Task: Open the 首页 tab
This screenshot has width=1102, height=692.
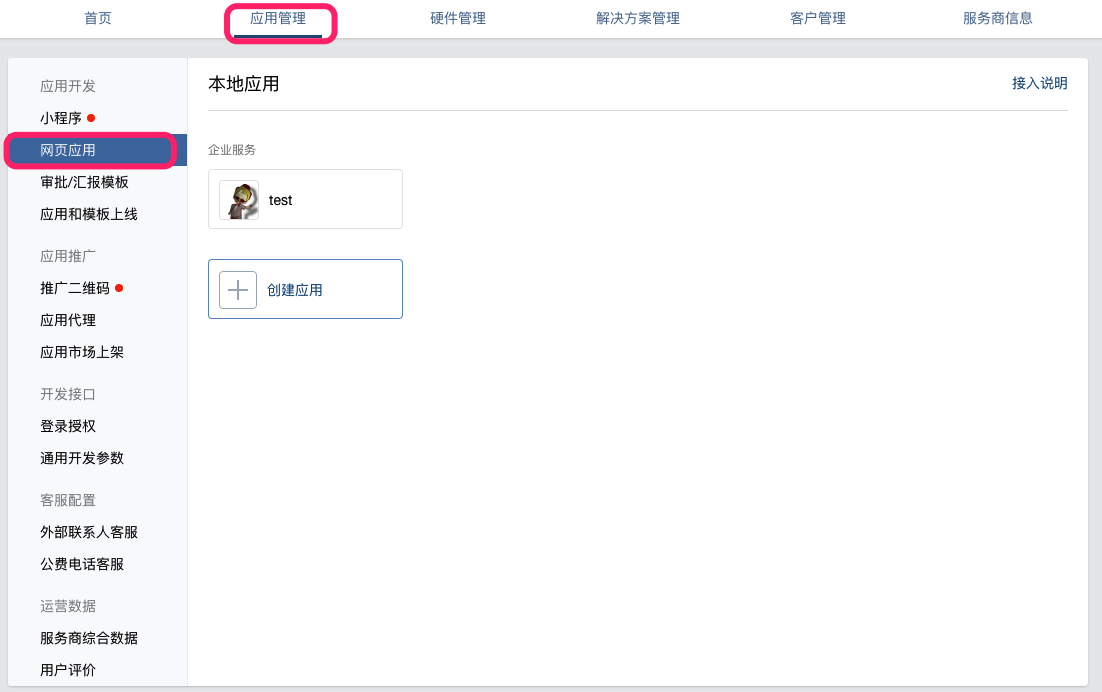Action: pos(98,18)
